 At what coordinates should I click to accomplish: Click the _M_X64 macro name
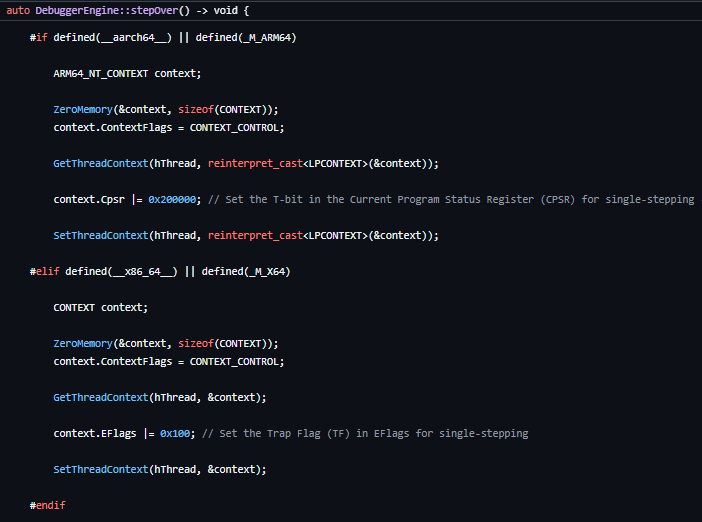click(268, 271)
